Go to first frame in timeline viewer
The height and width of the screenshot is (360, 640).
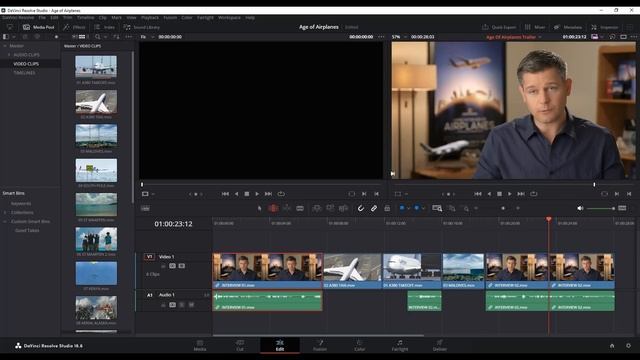(478, 194)
